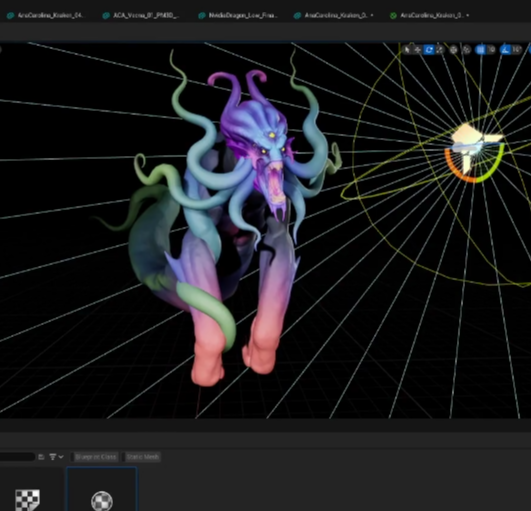
Task: Switch to the AnaCarolina_Kraken_04 asset tab
Action: click(46, 15)
